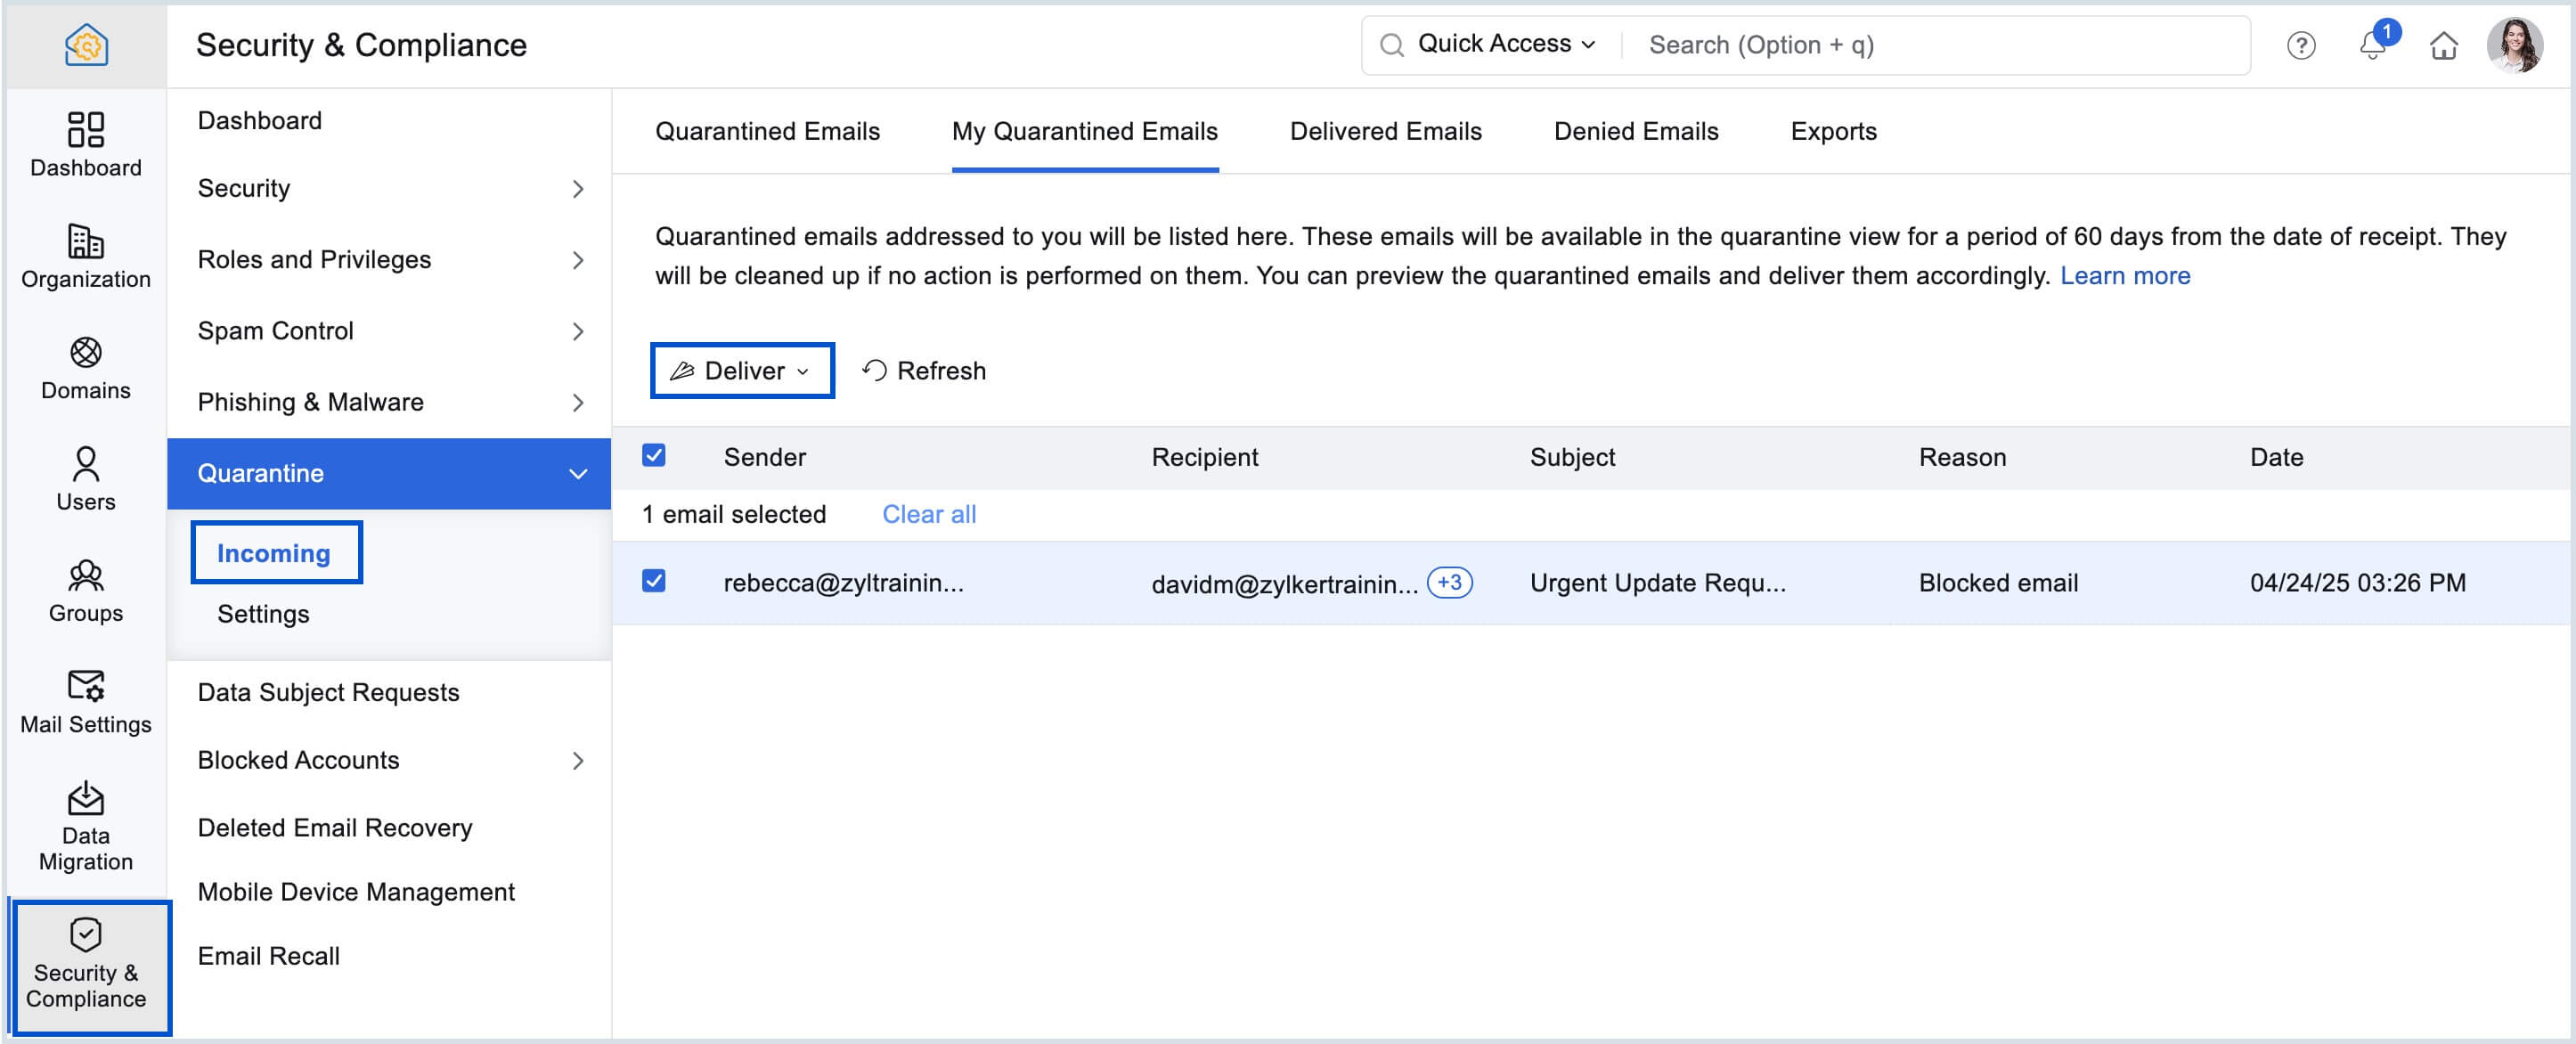
Task: Open the Quick Access dropdown
Action: [x=1504, y=44]
